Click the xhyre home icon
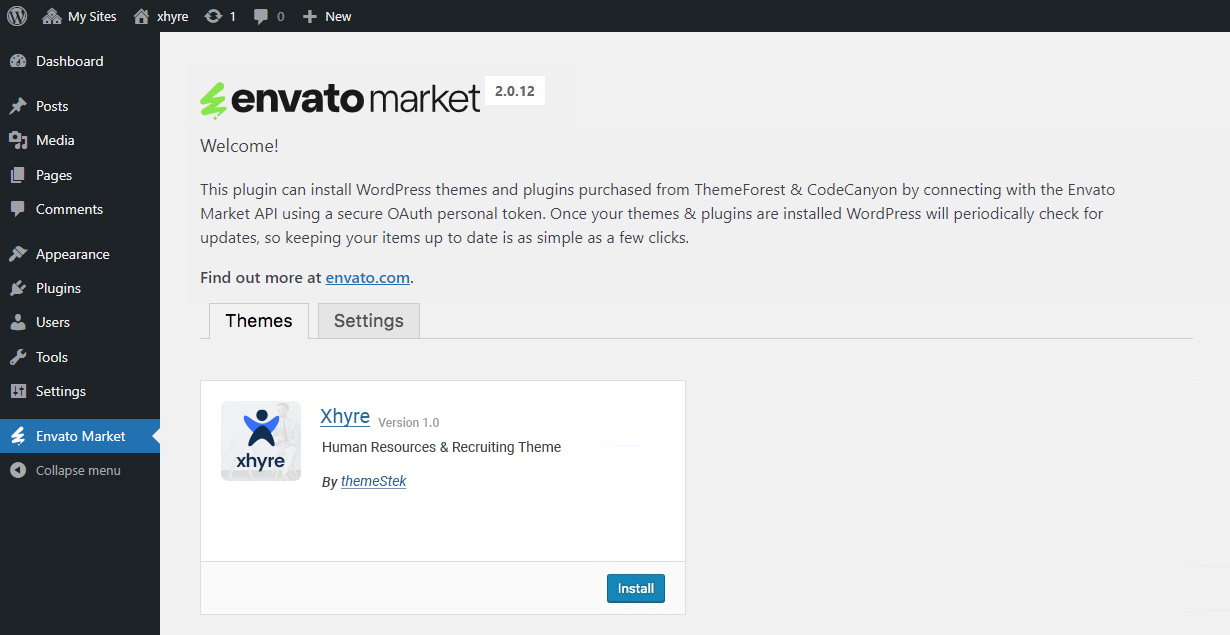 click(142, 16)
